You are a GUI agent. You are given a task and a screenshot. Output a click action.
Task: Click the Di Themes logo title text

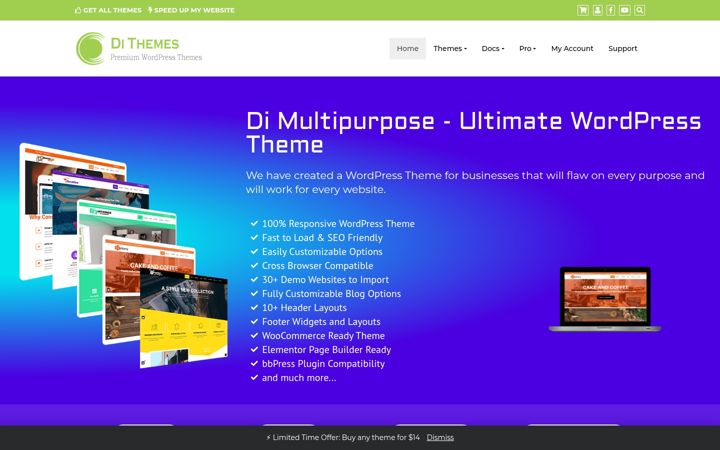[145, 44]
